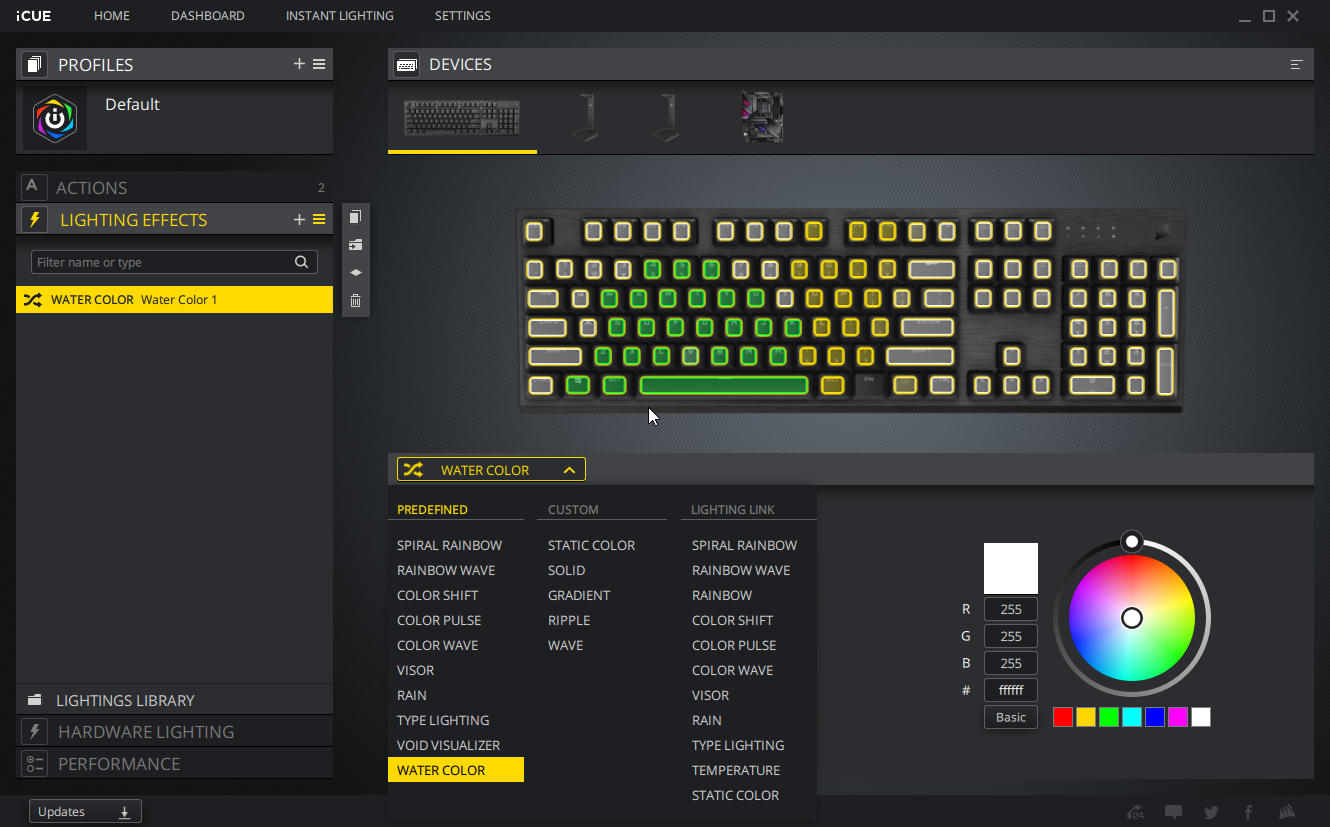1330x827 pixels.
Task: Select Lighting Link Rainbow effect
Action: point(722,595)
